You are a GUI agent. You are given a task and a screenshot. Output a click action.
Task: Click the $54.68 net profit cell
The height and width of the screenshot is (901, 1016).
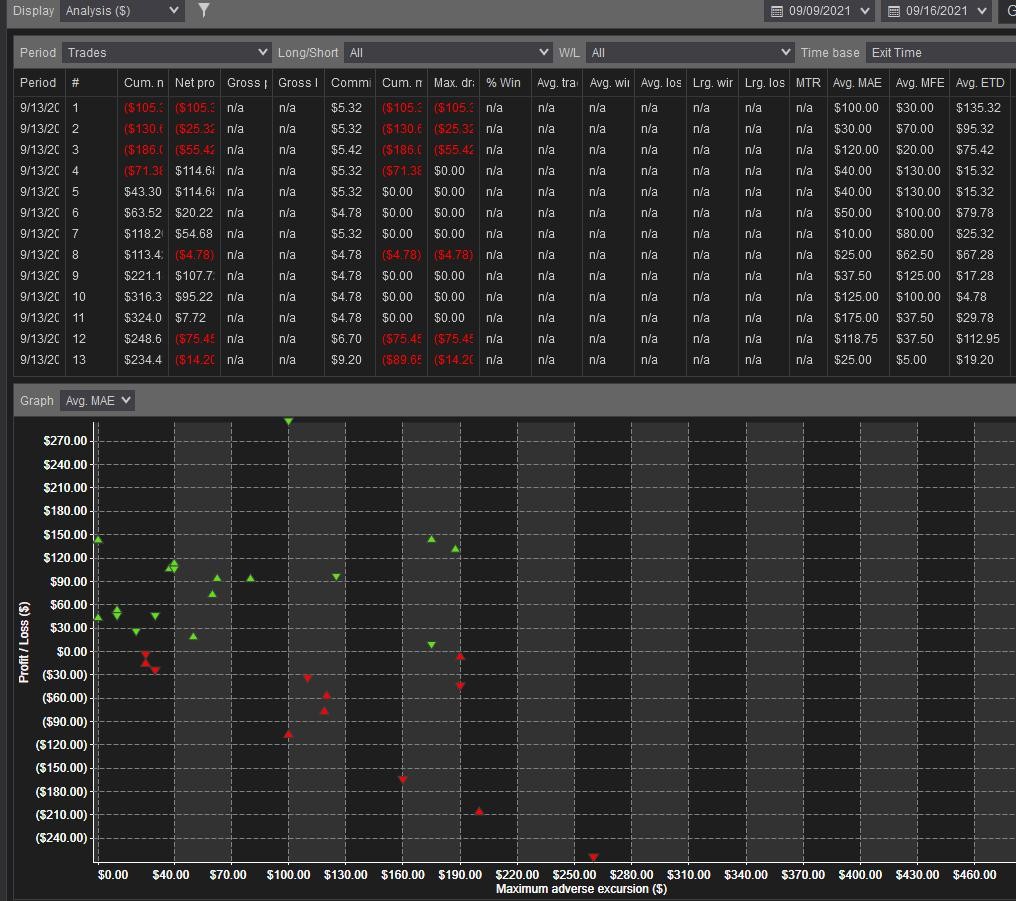point(194,233)
